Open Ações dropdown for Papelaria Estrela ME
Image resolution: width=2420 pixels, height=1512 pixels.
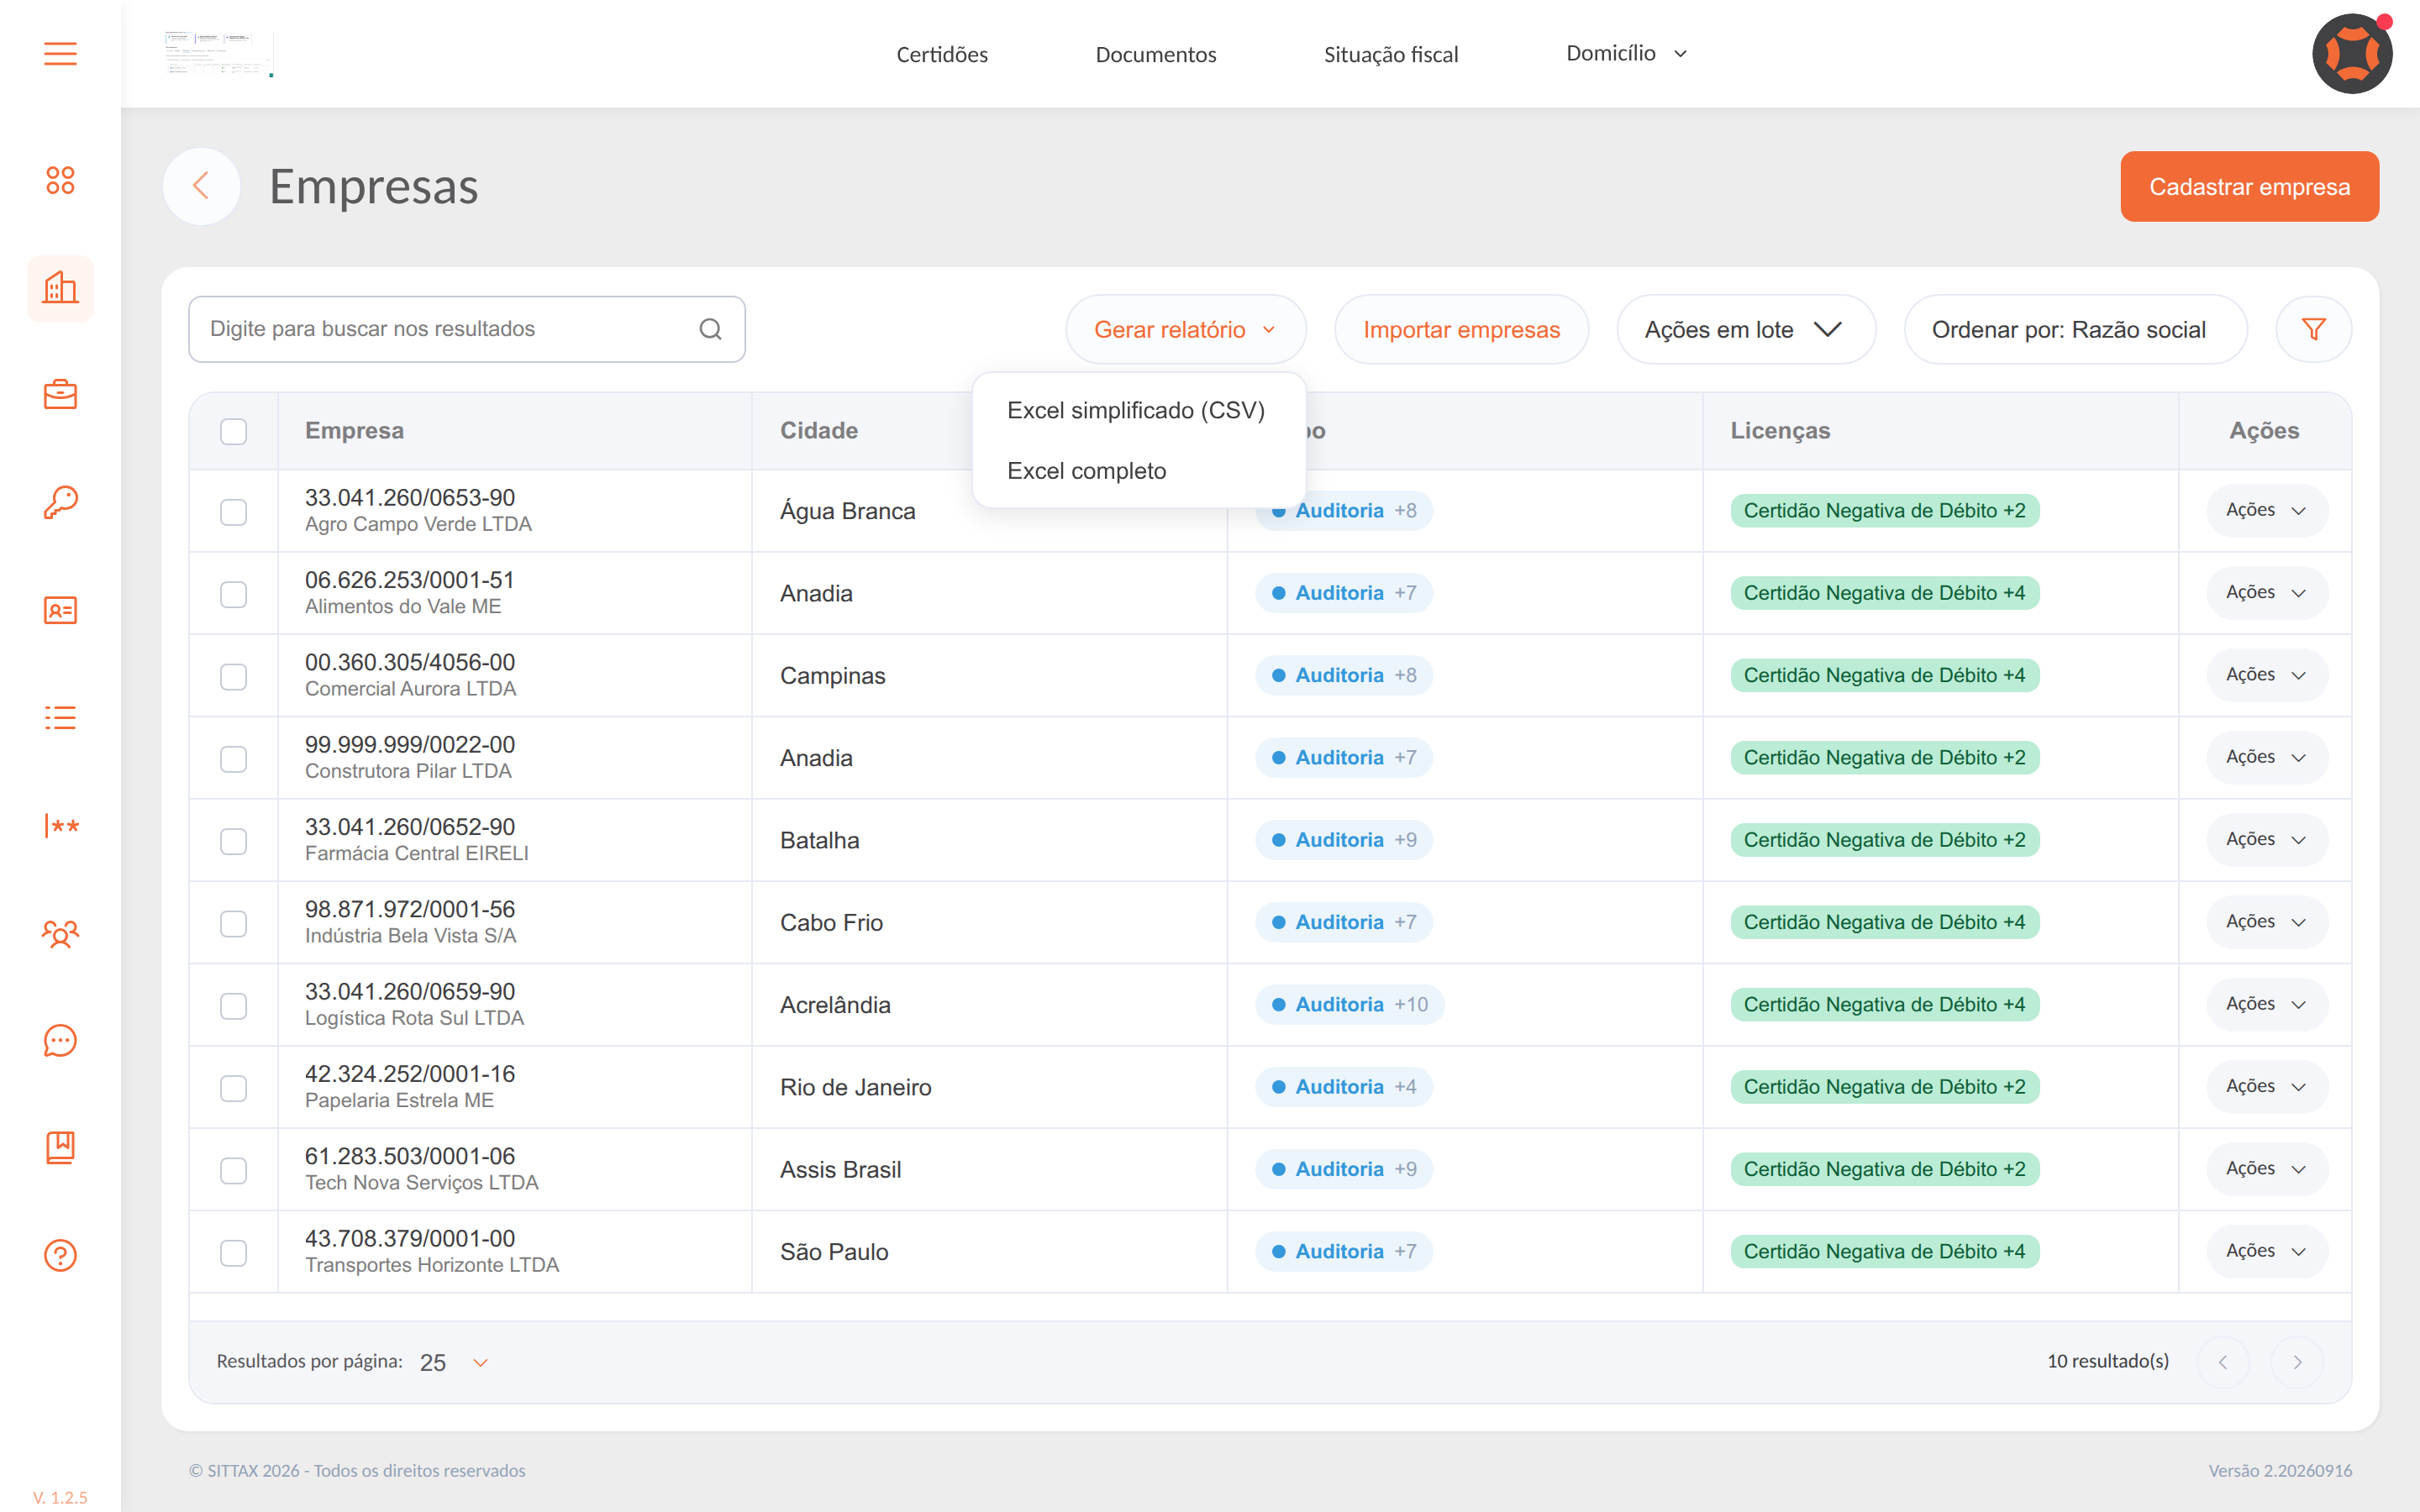click(x=2266, y=1087)
